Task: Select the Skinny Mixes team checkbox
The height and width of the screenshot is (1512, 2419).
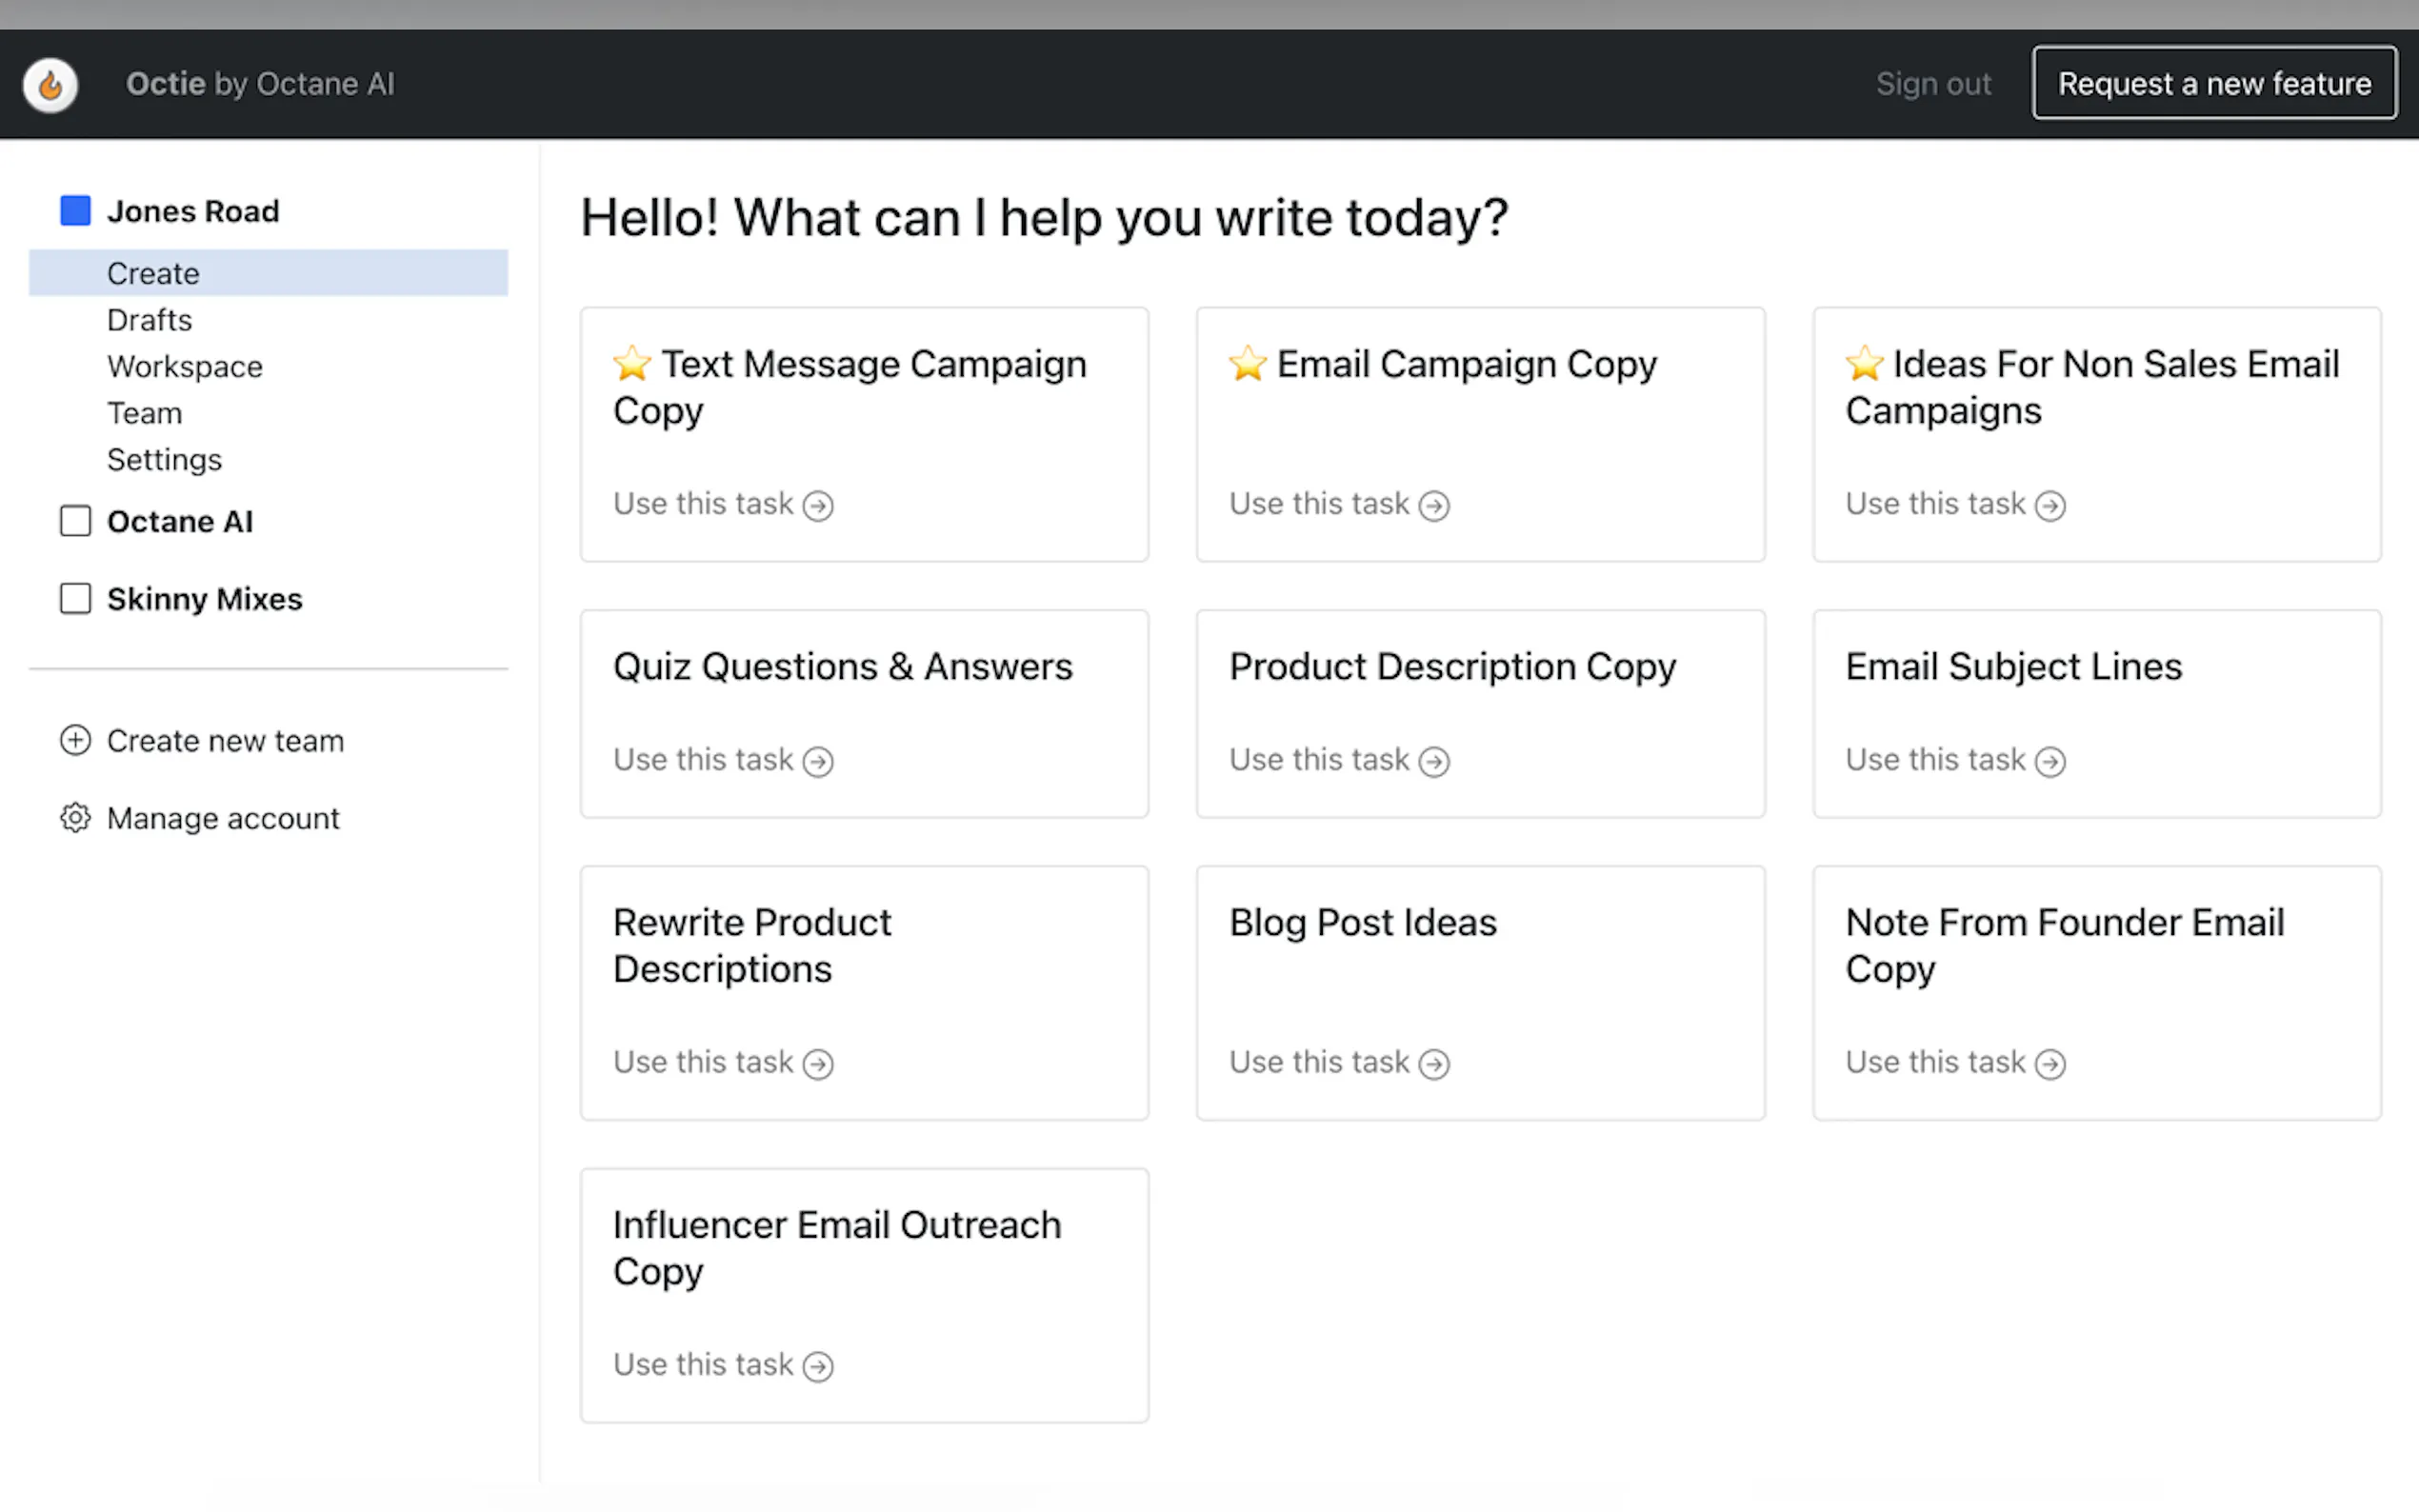Action: coord(75,599)
